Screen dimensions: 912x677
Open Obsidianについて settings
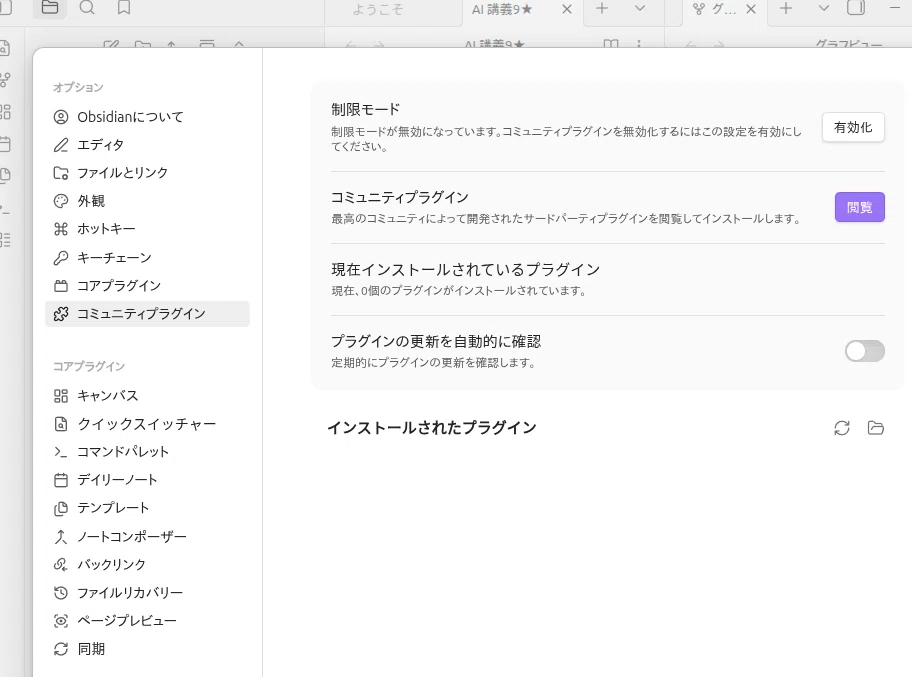(x=147, y=117)
